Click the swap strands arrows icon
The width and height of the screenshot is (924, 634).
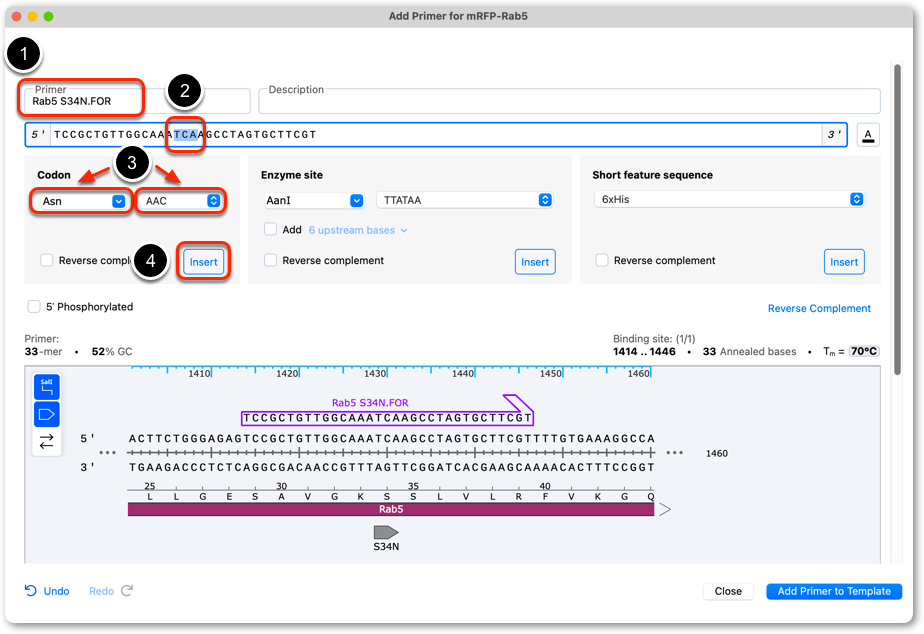[x=47, y=441]
